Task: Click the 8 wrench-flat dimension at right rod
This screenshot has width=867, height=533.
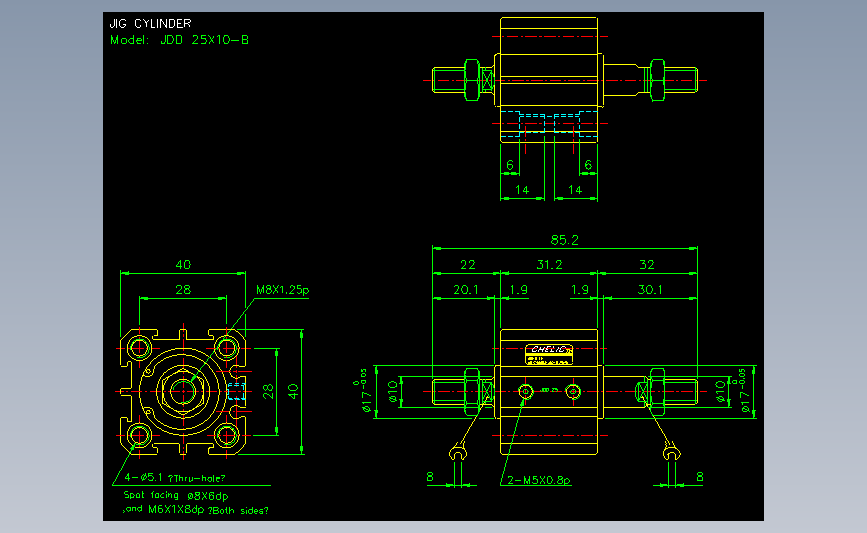Action: click(x=700, y=477)
